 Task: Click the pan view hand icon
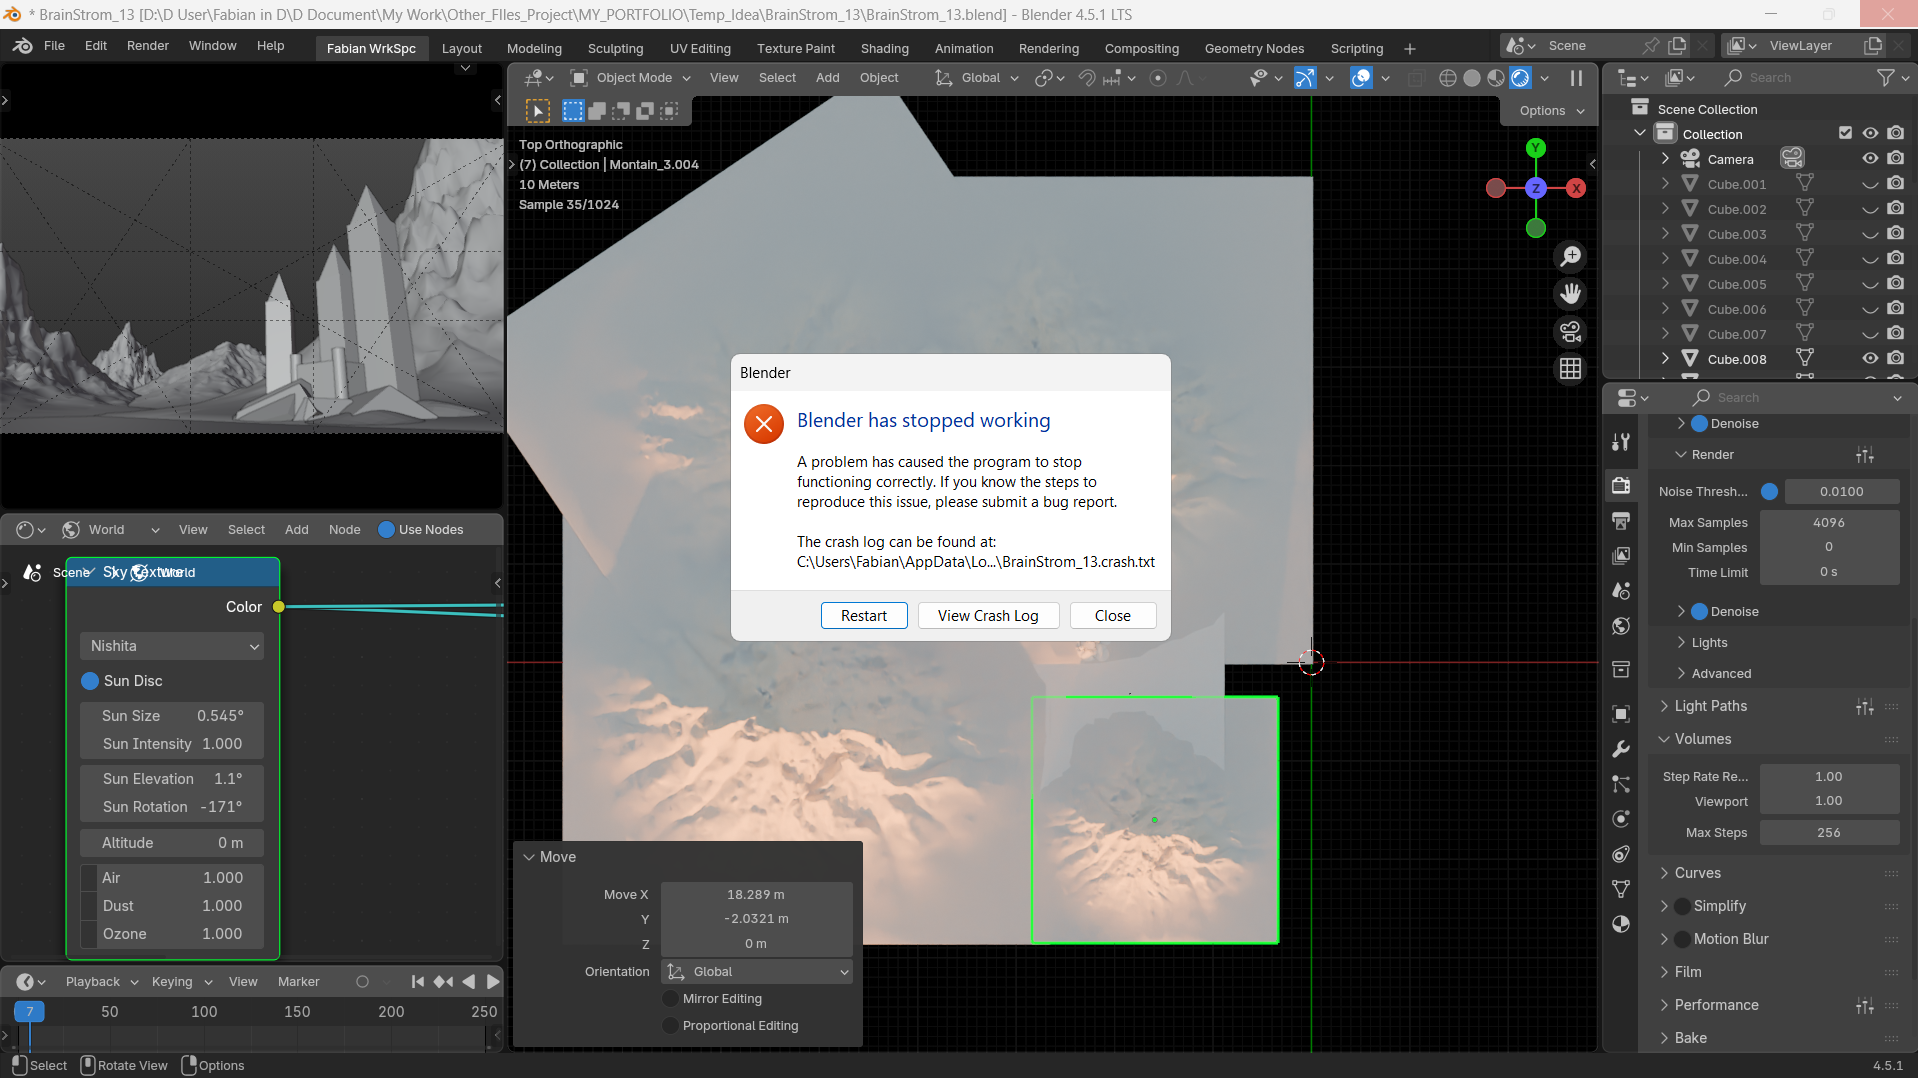[1571, 294]
